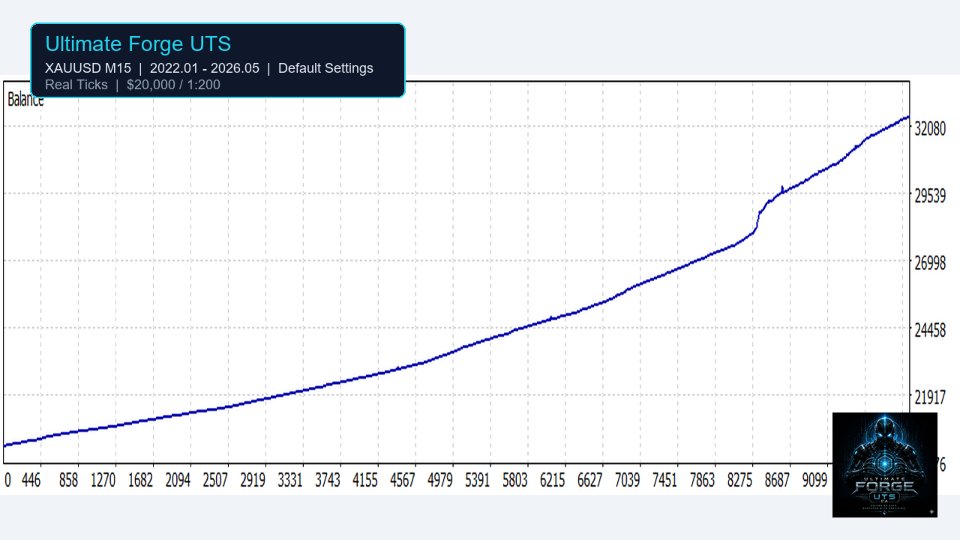Click the 9099 trade axis label
960x540 pixels.
(x=815, y=480)
